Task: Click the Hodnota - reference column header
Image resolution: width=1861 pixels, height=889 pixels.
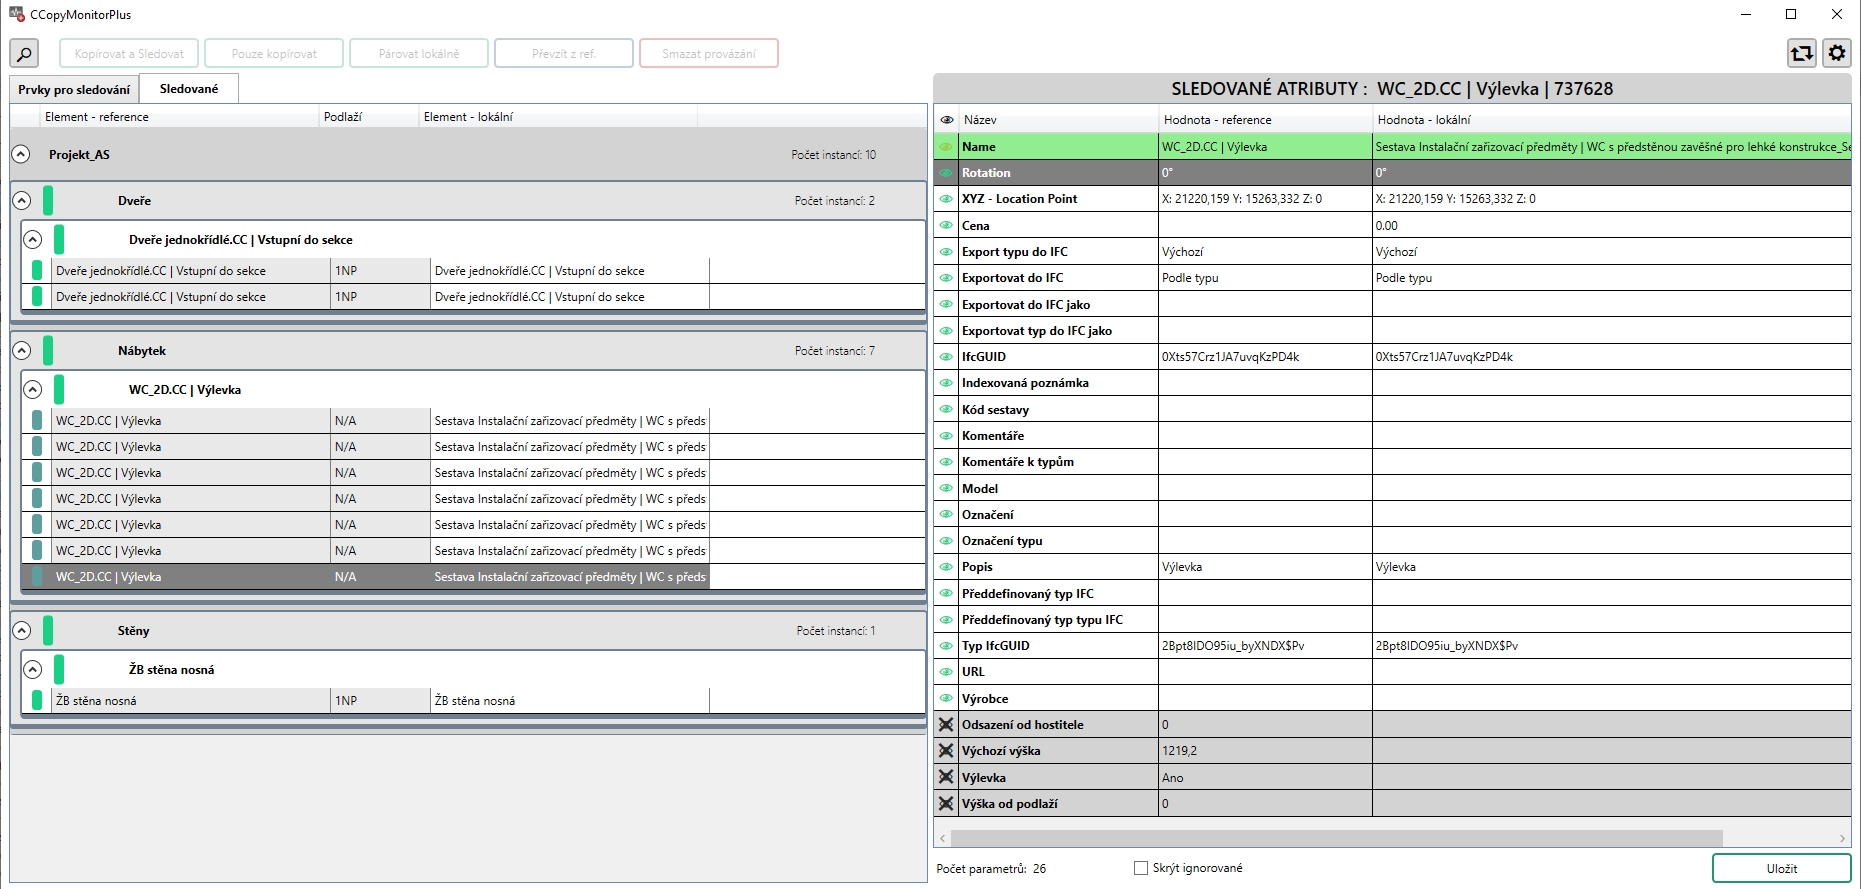Action: click(x=1265, y=119)
